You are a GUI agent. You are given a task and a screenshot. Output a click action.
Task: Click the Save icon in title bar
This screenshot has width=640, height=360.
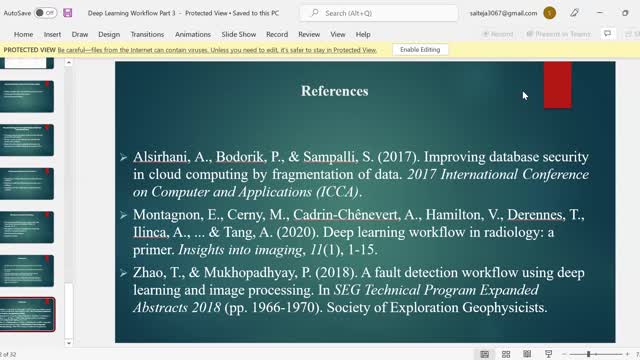[68, 13]
